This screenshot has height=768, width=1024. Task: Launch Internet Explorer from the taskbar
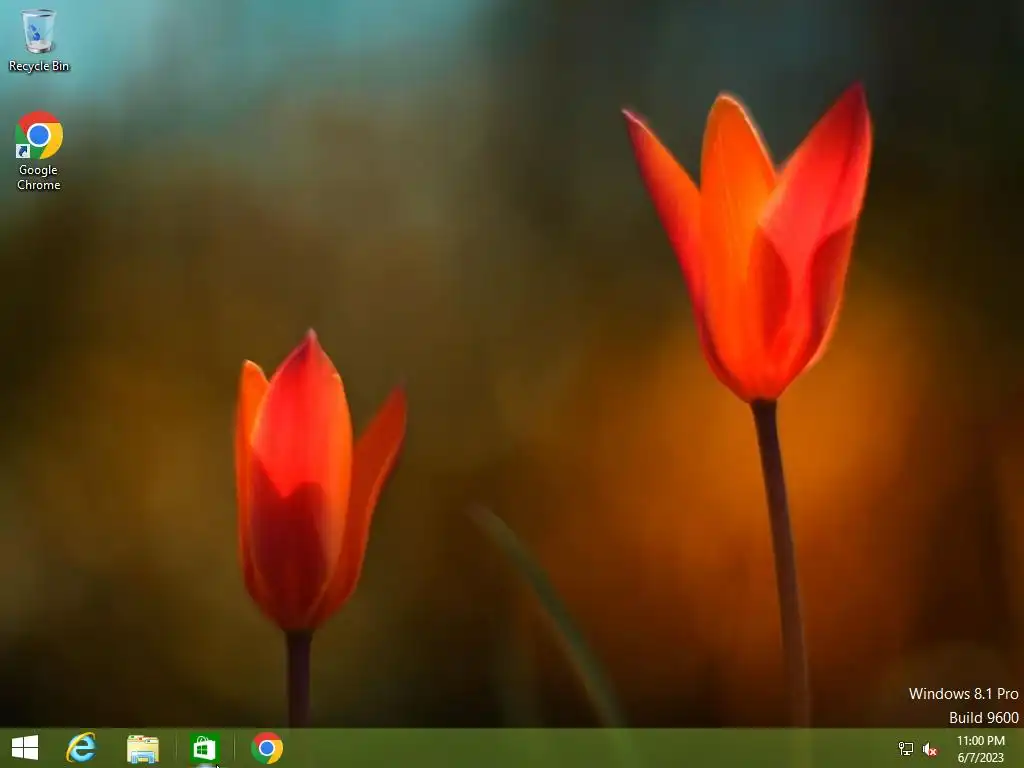[x=81, y=748]
